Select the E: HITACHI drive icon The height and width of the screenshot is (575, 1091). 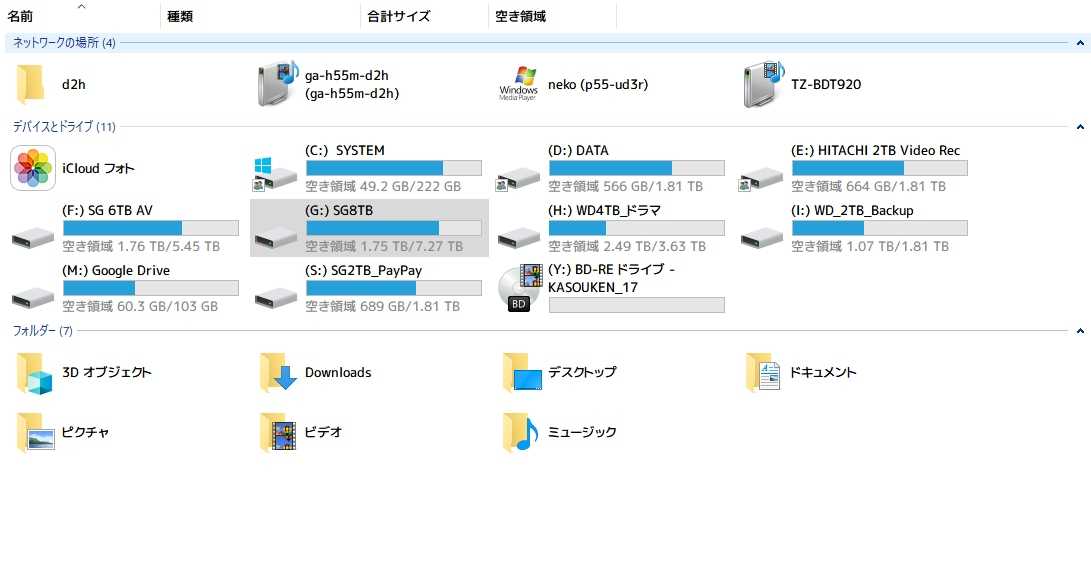pos(760,178)
